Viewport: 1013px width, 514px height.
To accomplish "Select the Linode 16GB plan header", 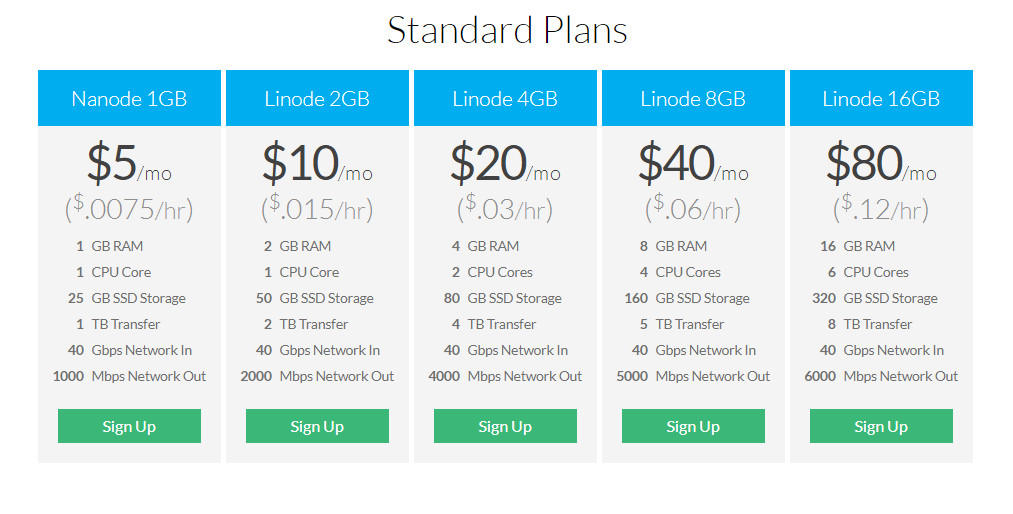I will 881,98.
